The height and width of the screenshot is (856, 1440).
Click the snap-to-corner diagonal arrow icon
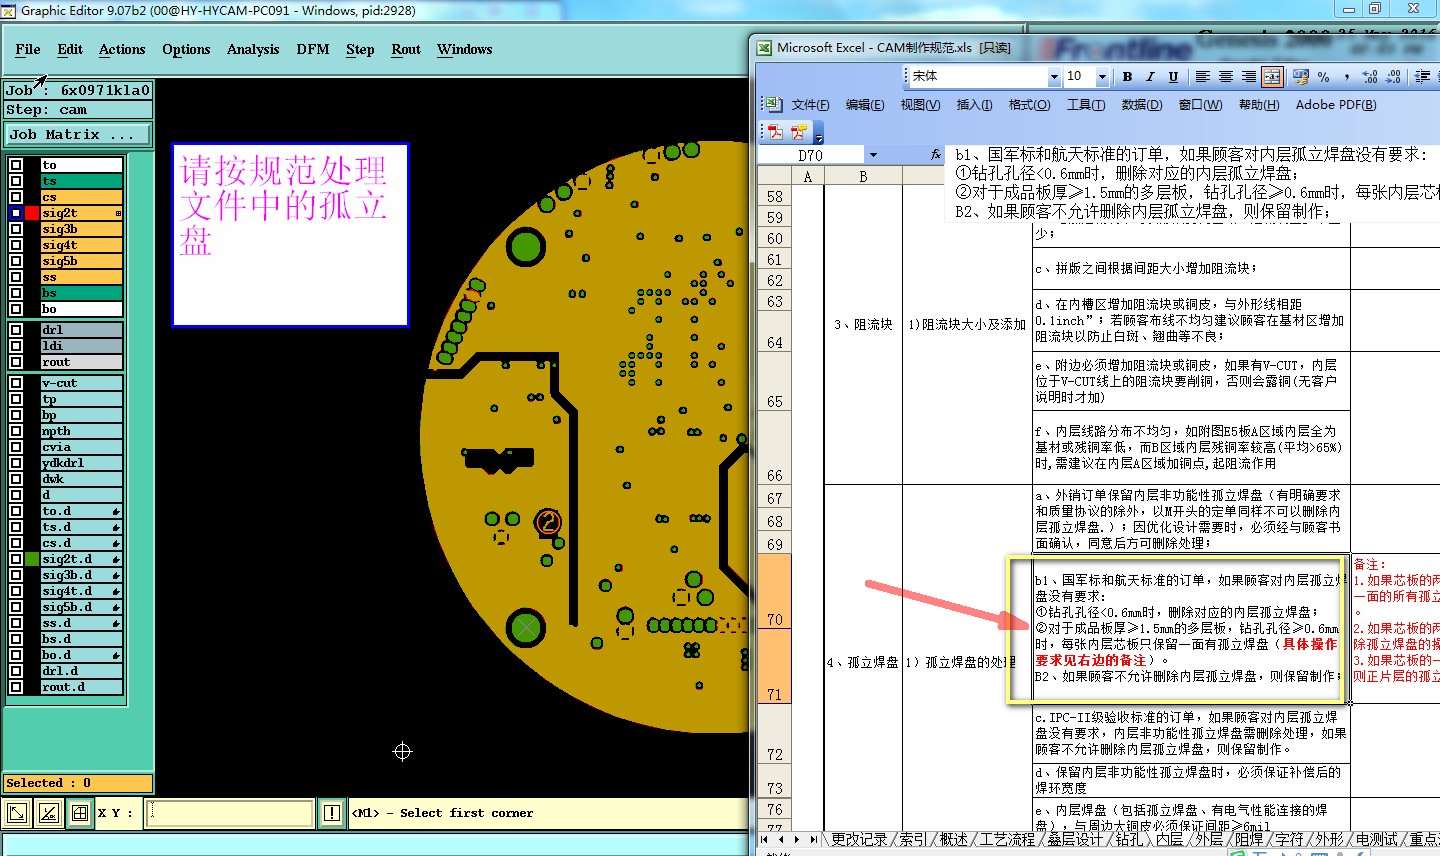click(x=17, y=813)
